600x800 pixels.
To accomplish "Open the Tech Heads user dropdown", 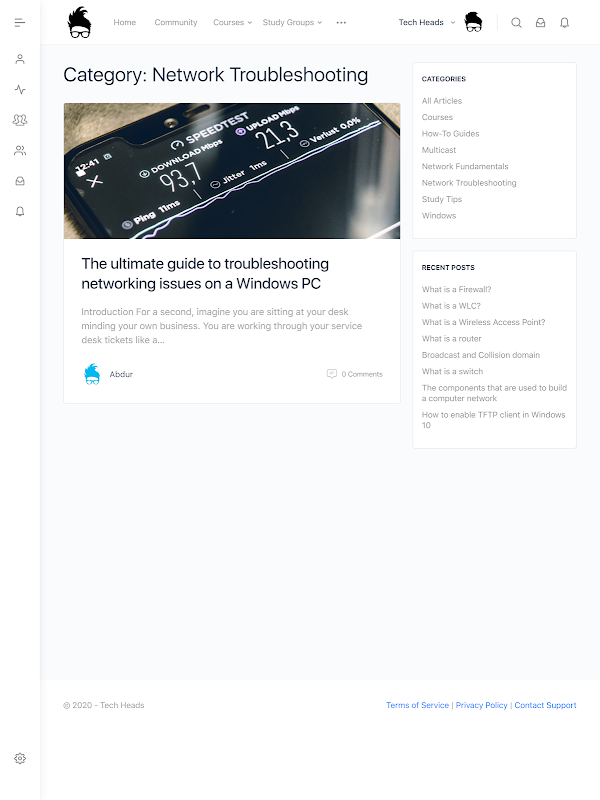I will pyautogui.click(x=427, y=22).
